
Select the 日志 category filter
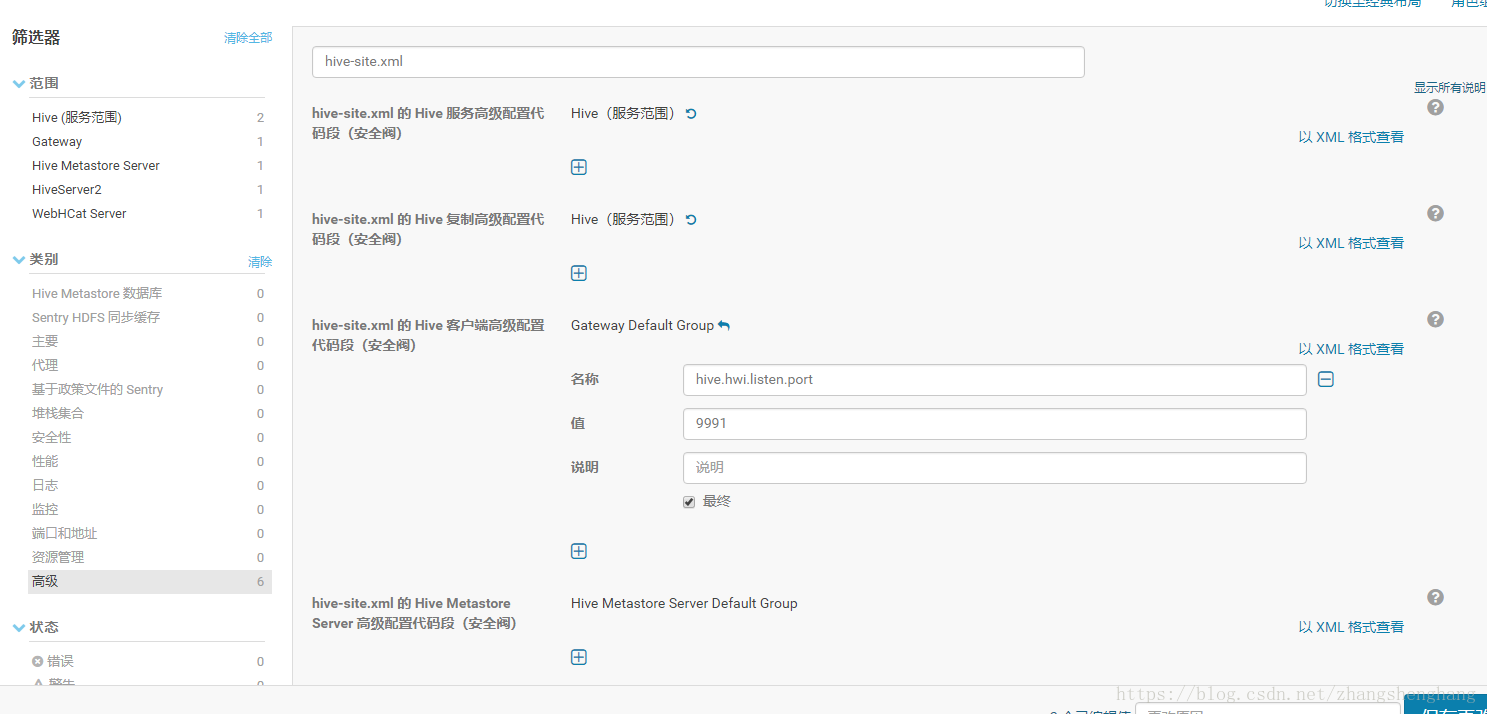[x=150, y=485]
